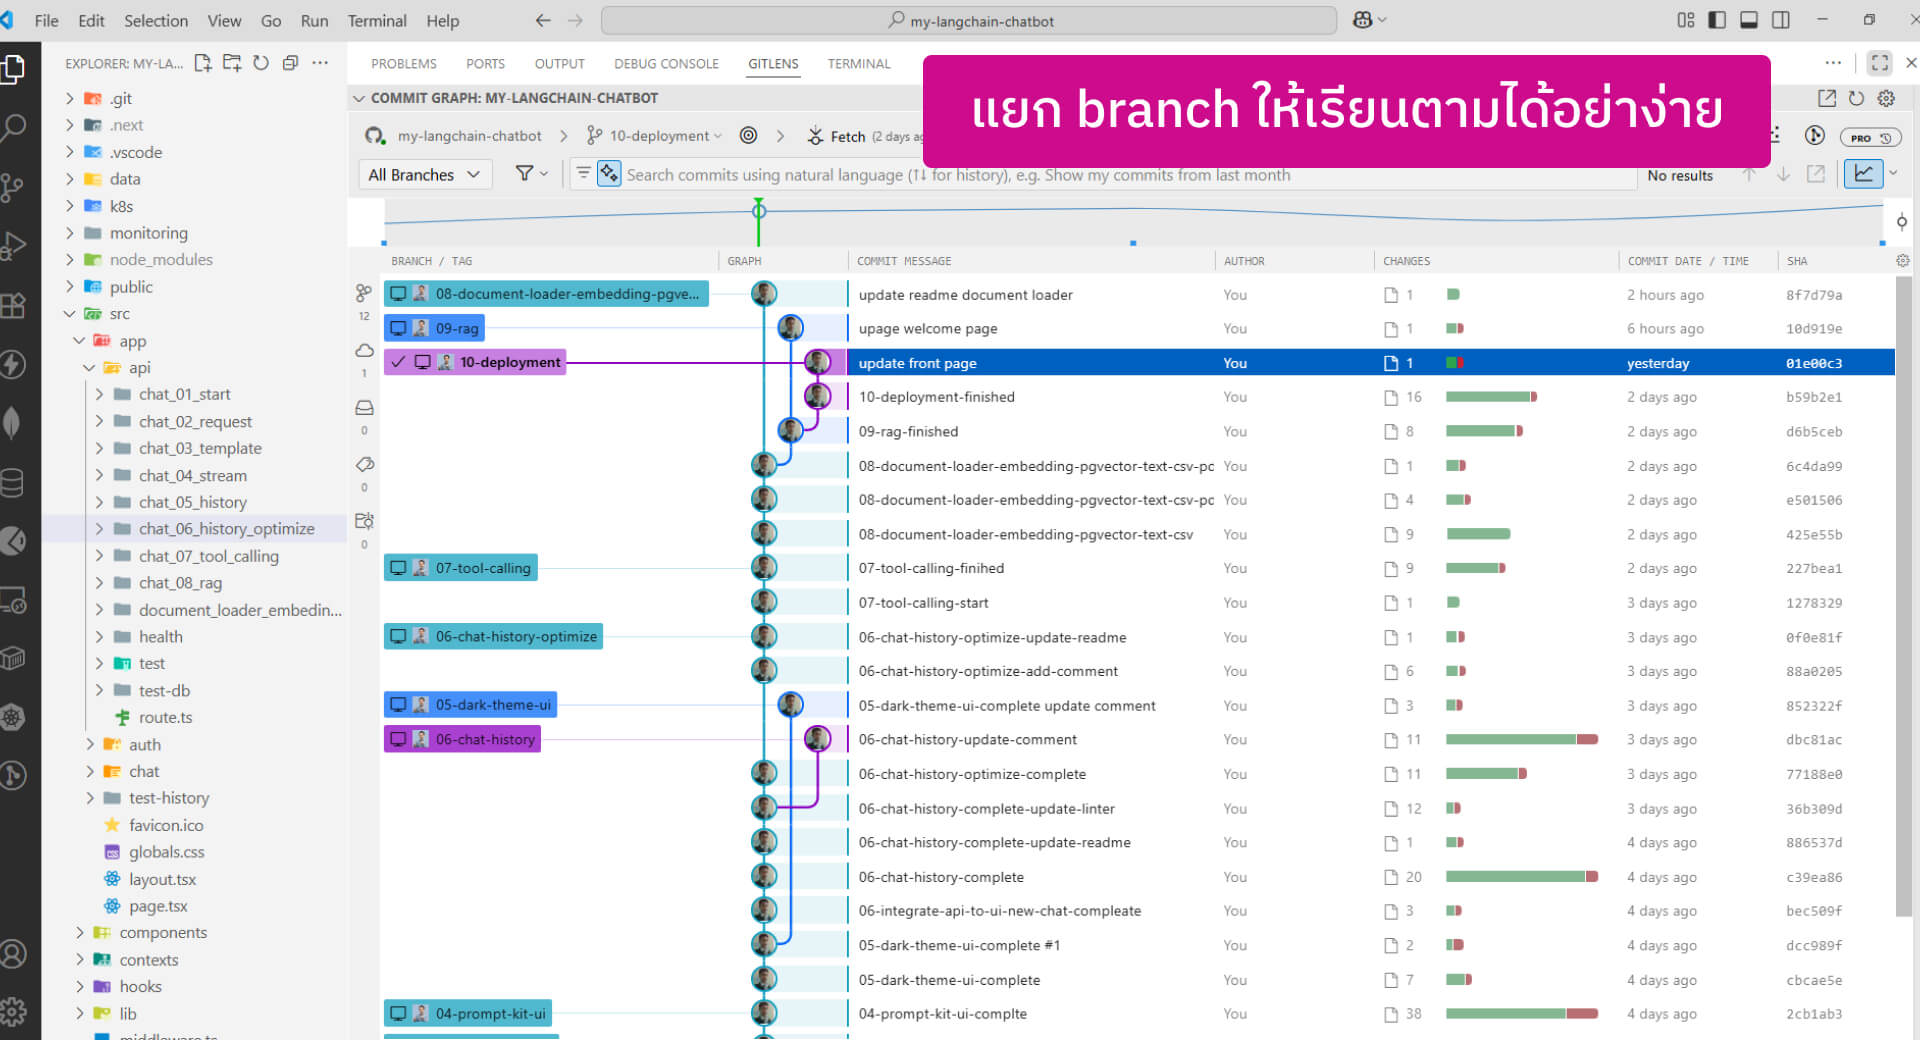Open commit graph settings gear
The width and height of the screenshot is (1920, 1040).
coord(1886,98)
